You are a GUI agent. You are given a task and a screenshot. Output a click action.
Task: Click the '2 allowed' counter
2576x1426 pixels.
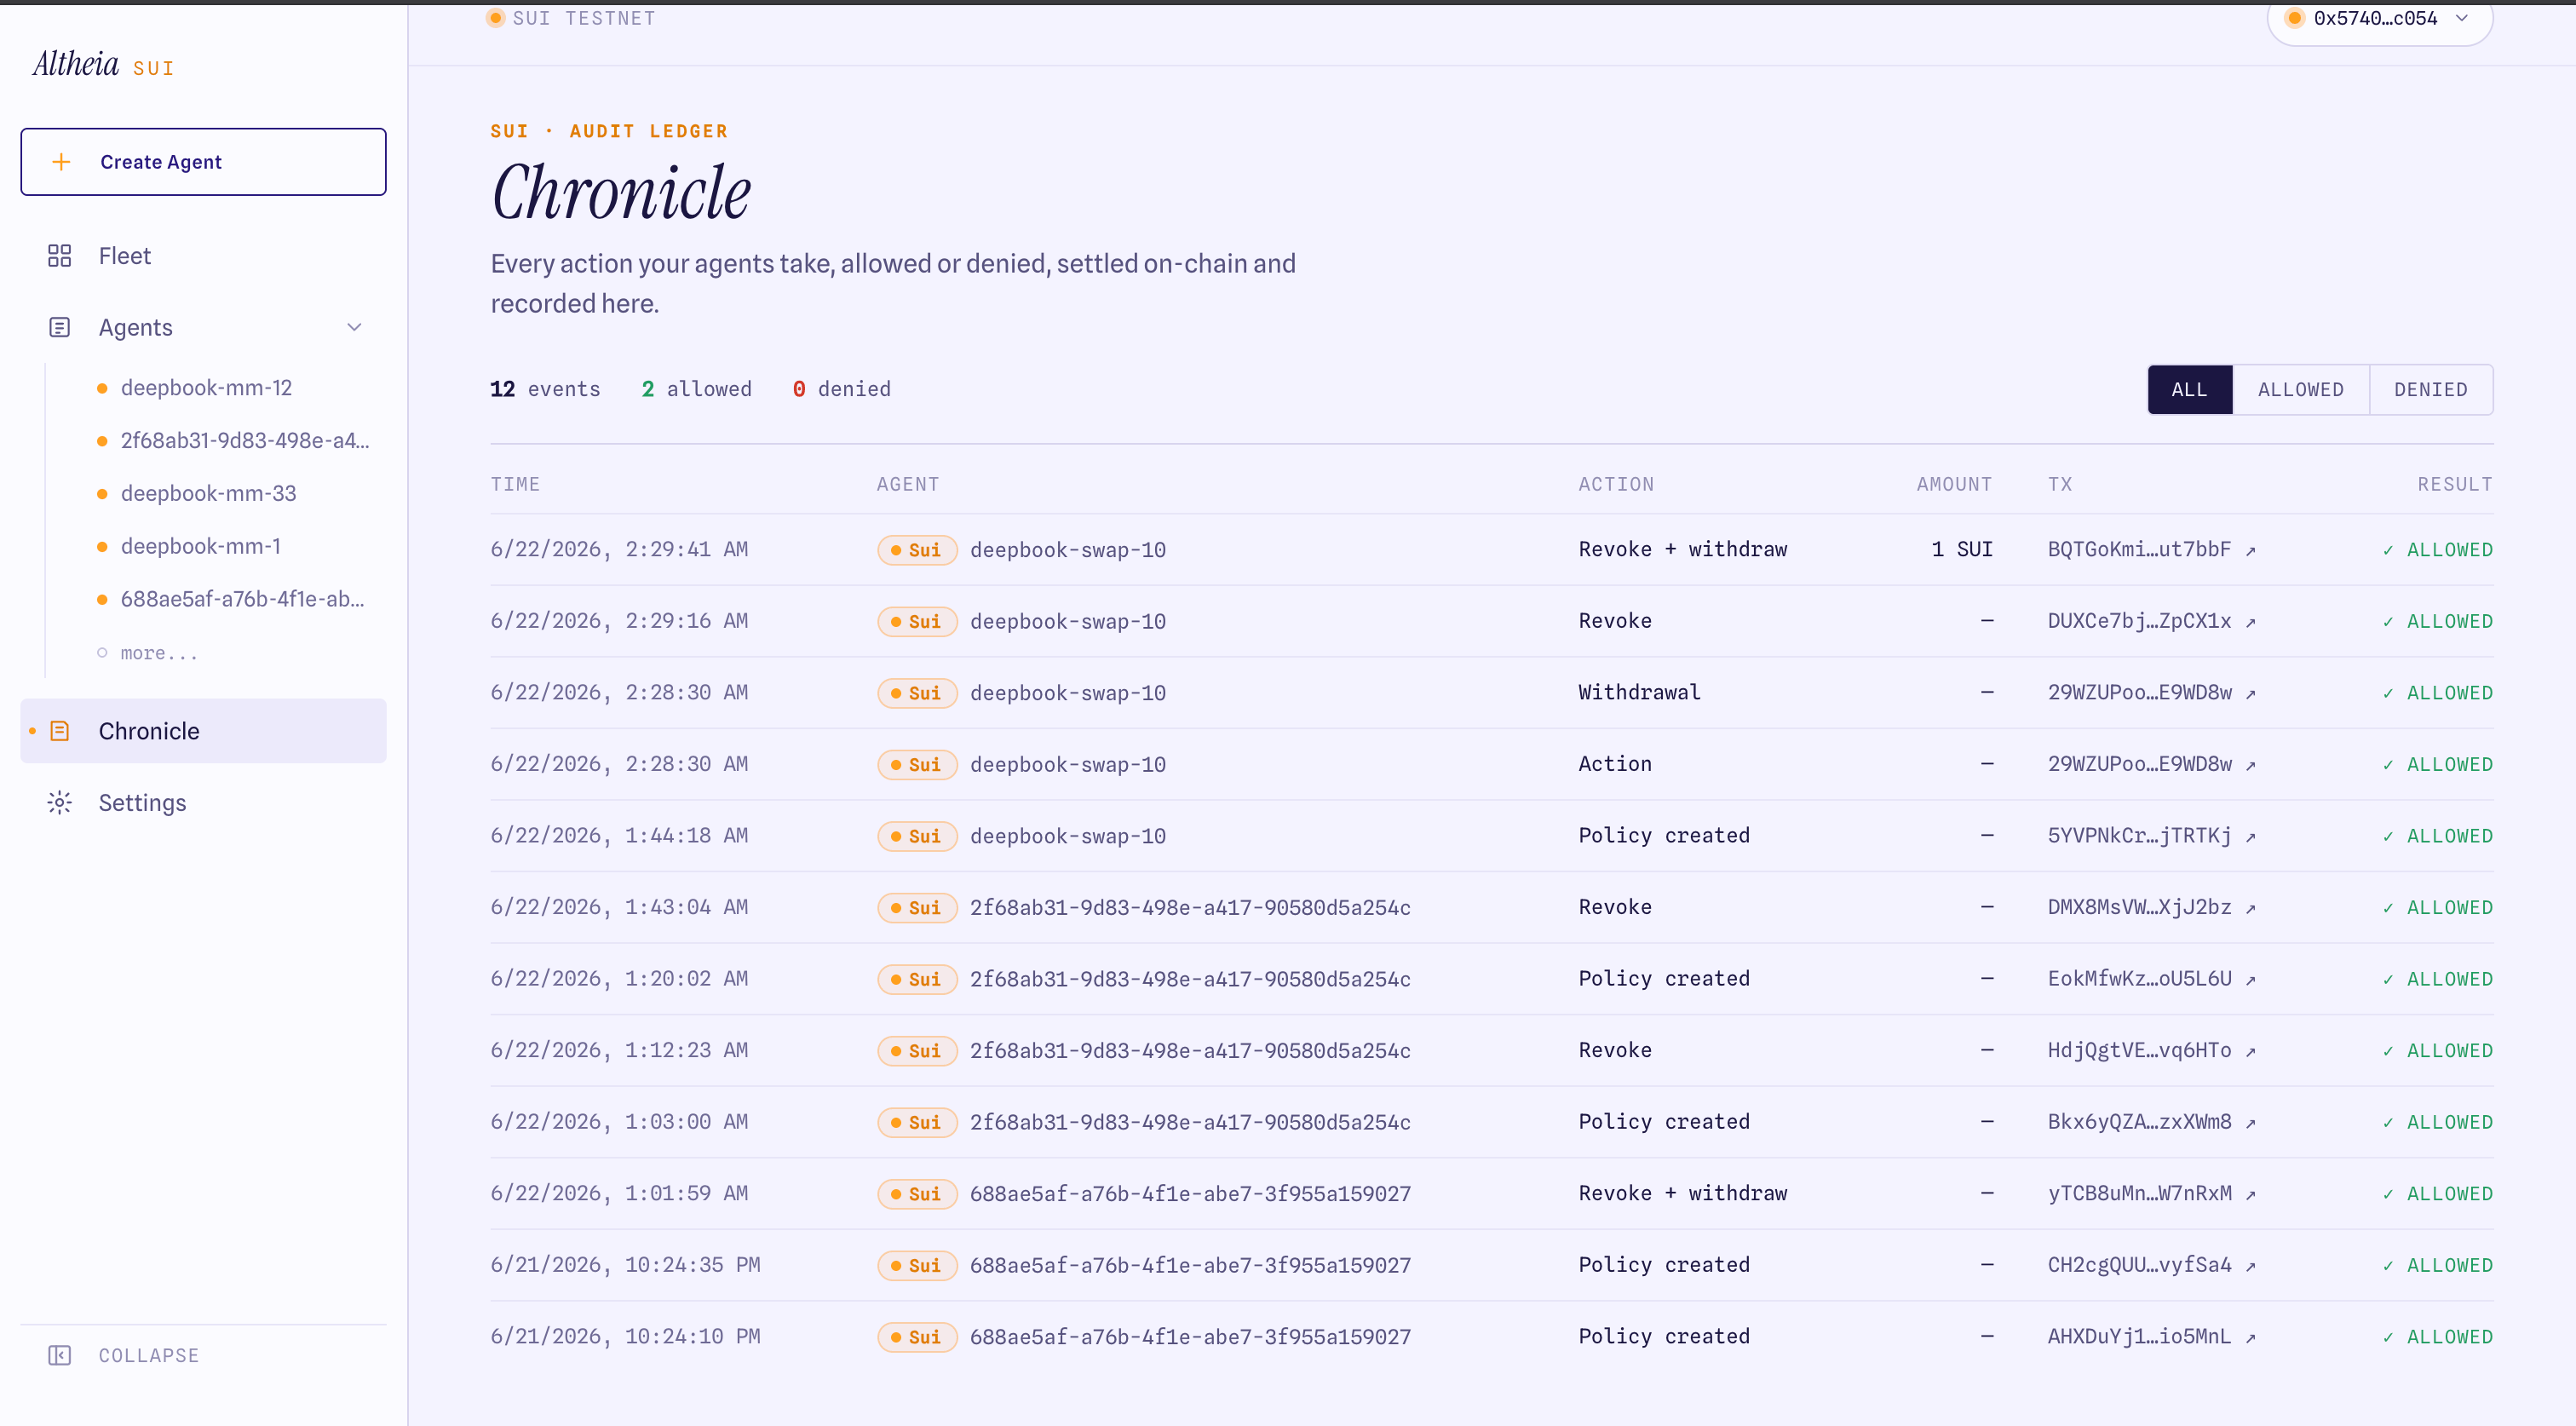pos(696,390)
